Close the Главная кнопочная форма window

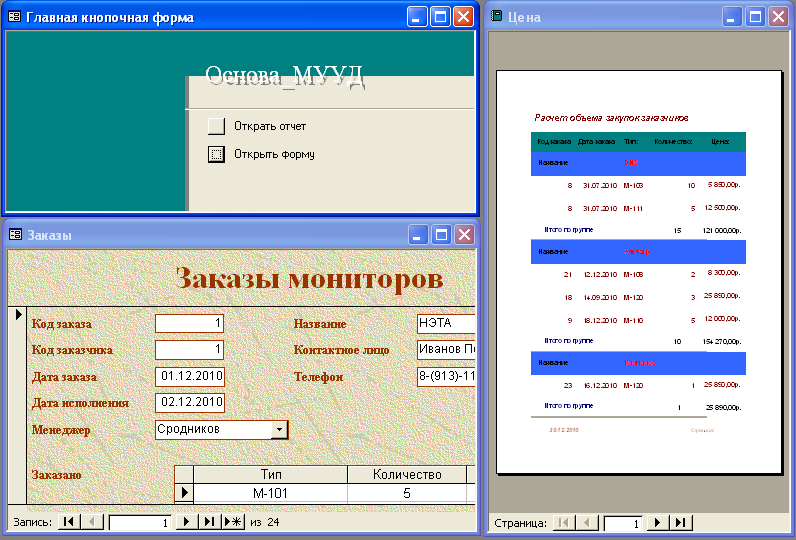pos(463,17)
